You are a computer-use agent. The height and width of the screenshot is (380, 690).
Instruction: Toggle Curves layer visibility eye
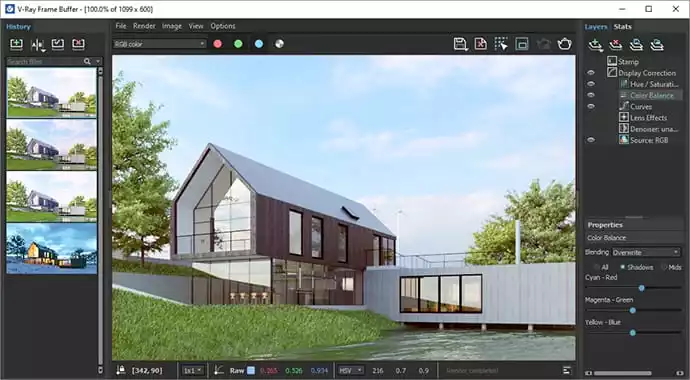click(x=591, y=106)
